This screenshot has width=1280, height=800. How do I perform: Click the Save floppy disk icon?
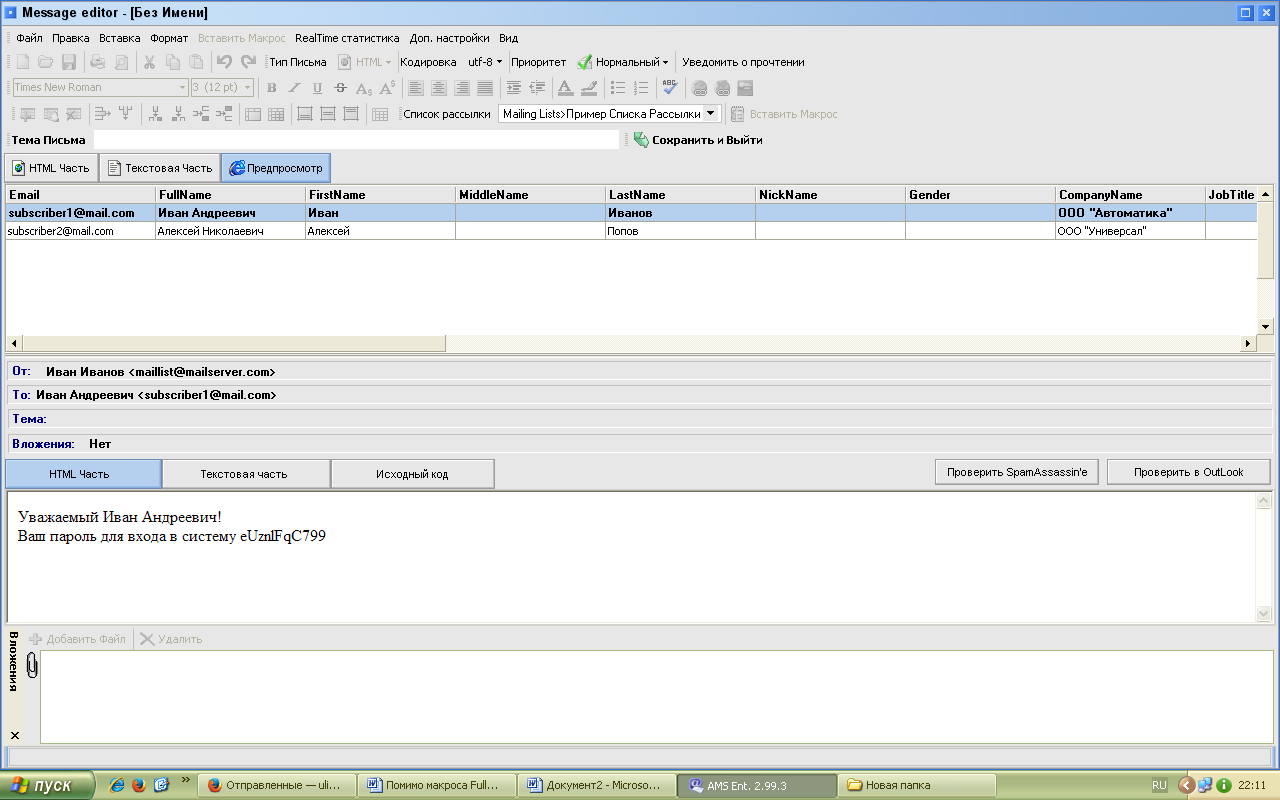point(69,62)
